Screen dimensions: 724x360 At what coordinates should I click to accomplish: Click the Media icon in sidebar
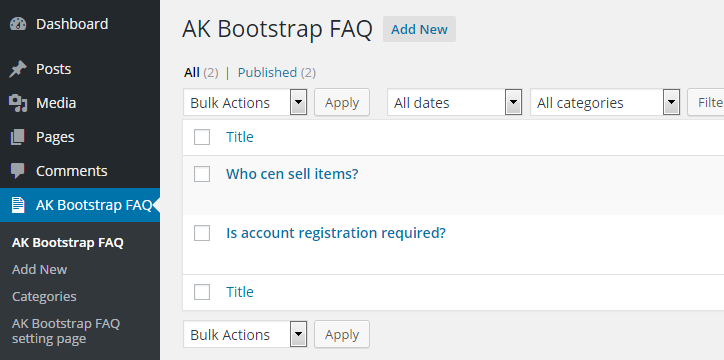tap(18, 103)
